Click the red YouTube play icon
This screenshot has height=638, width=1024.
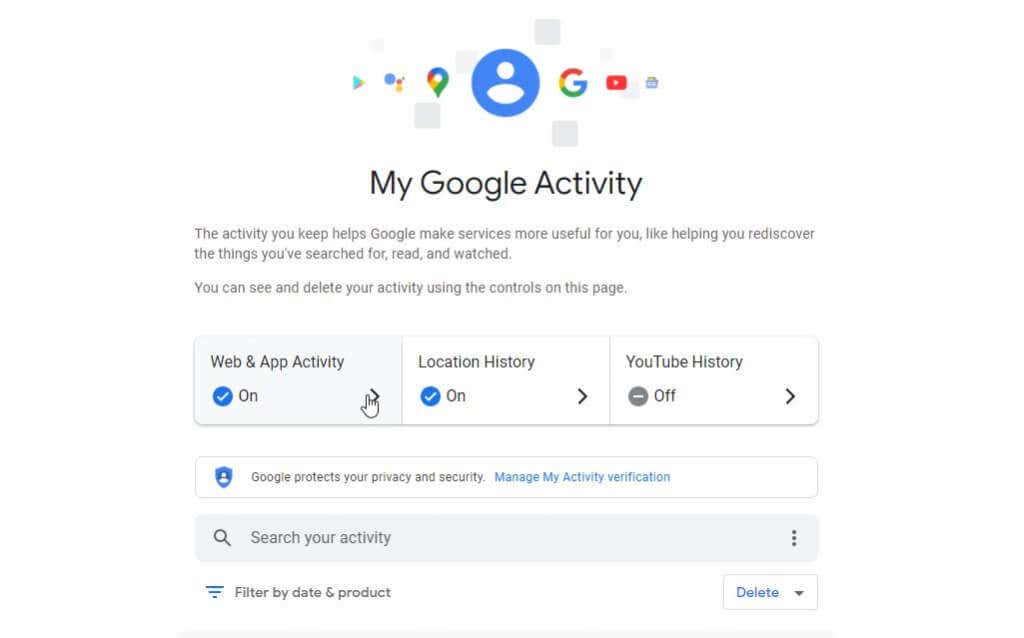coord(616,83)
